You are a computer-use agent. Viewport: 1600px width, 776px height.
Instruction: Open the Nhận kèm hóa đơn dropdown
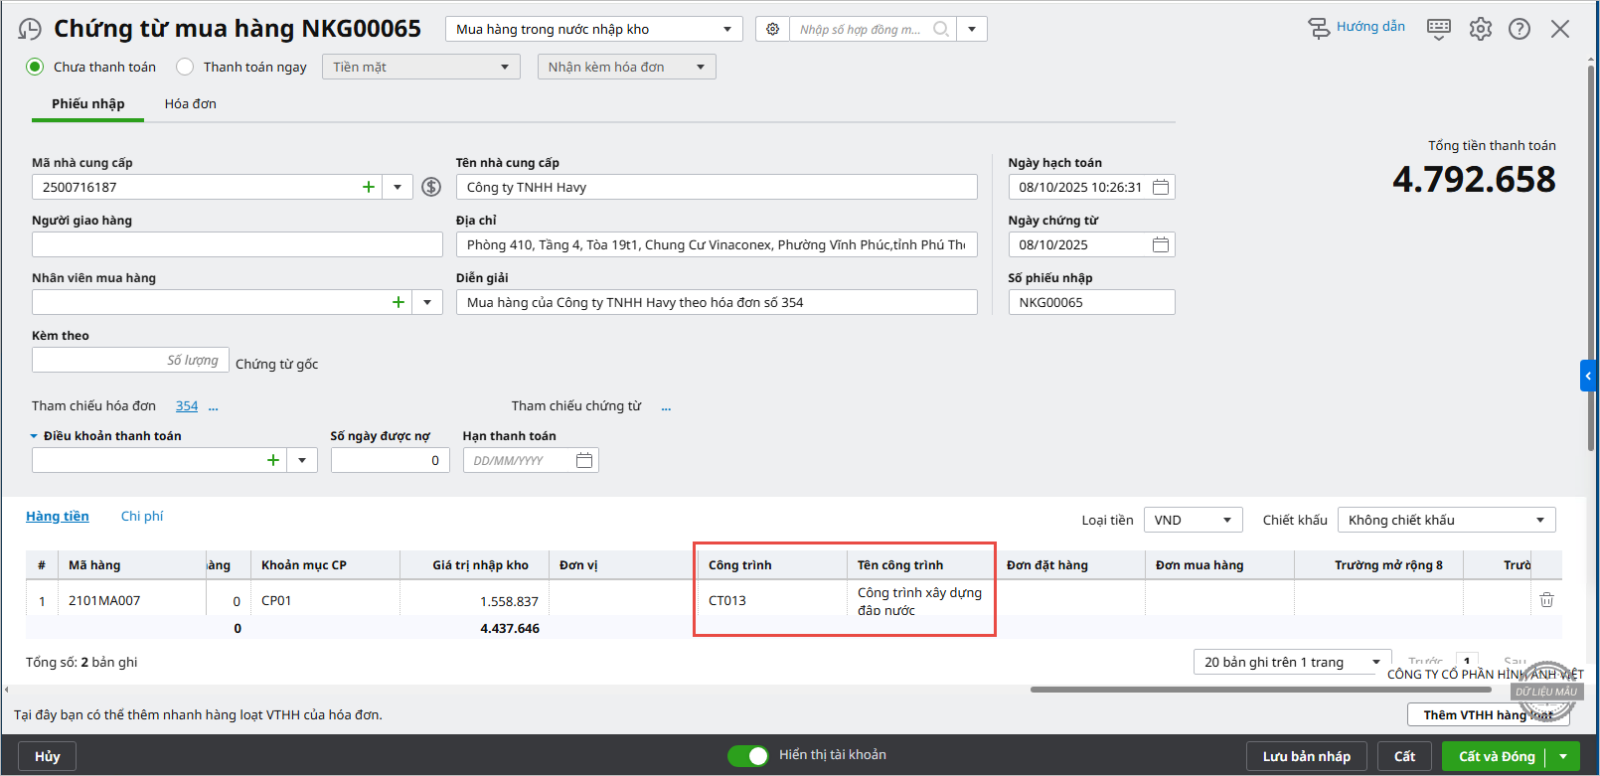coord(626,67)
